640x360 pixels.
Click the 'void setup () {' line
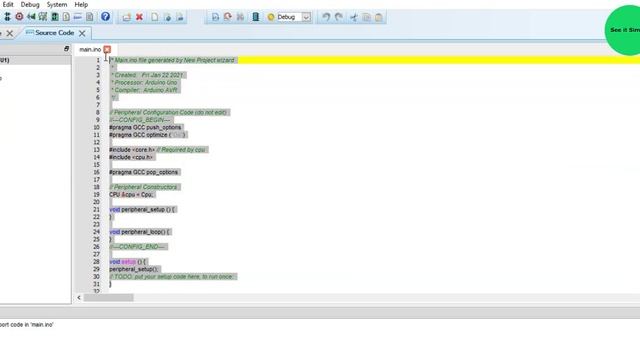click(128, 262)
